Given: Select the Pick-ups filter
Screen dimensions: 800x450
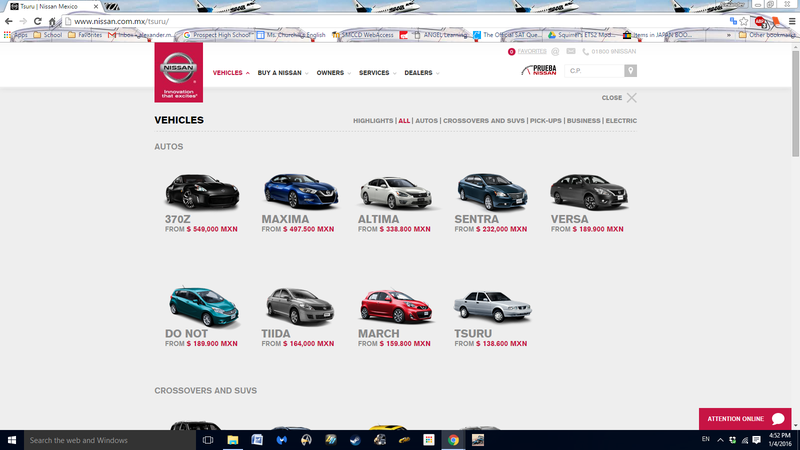Looking at the screenshot, I should click(x=545, y=121).
